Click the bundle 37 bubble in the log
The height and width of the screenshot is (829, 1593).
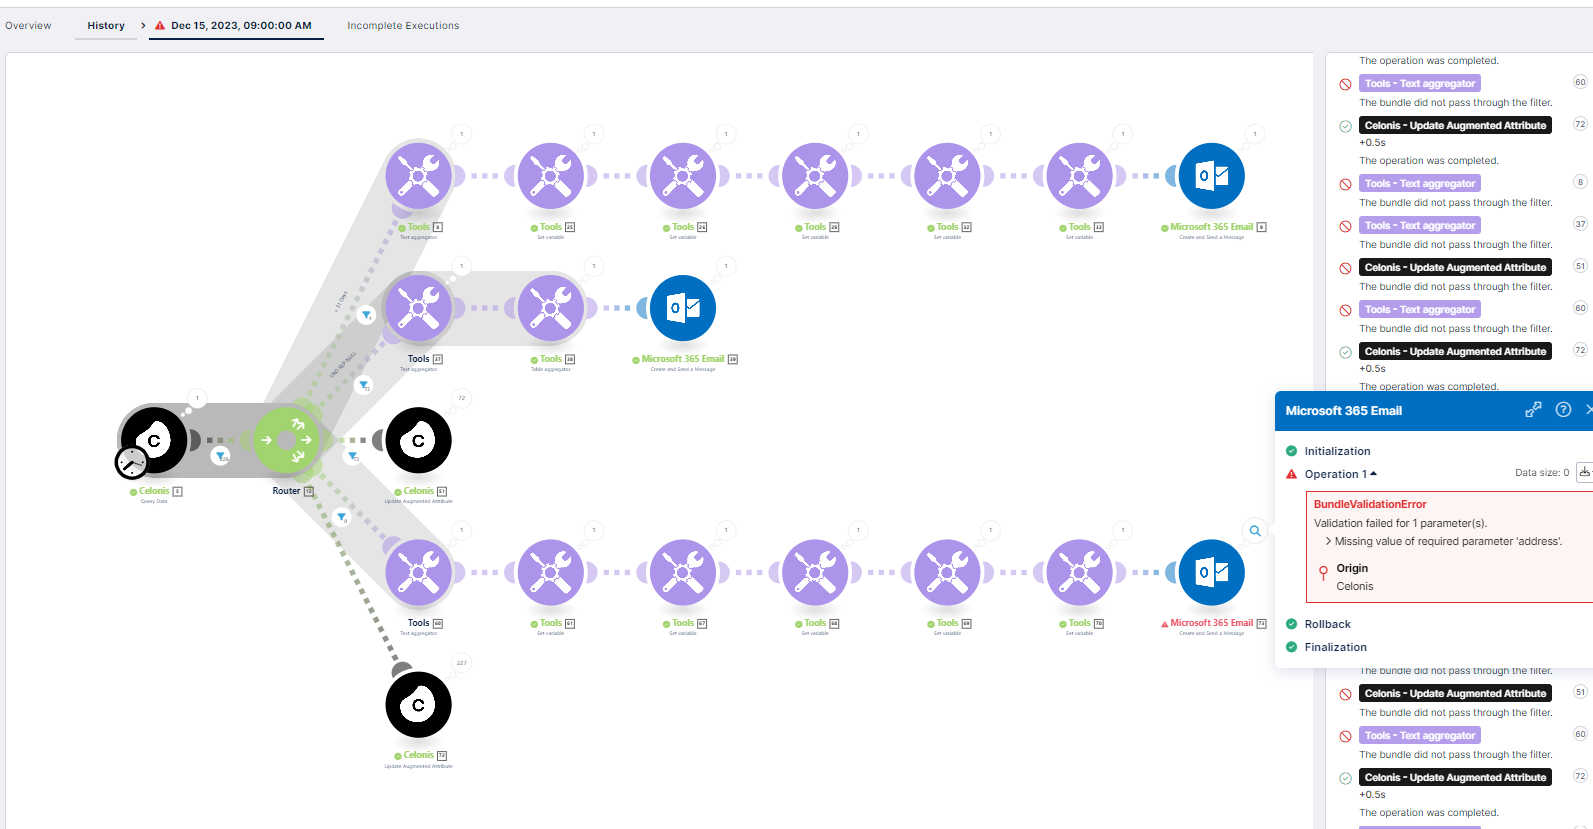[x=1580, y=224]
